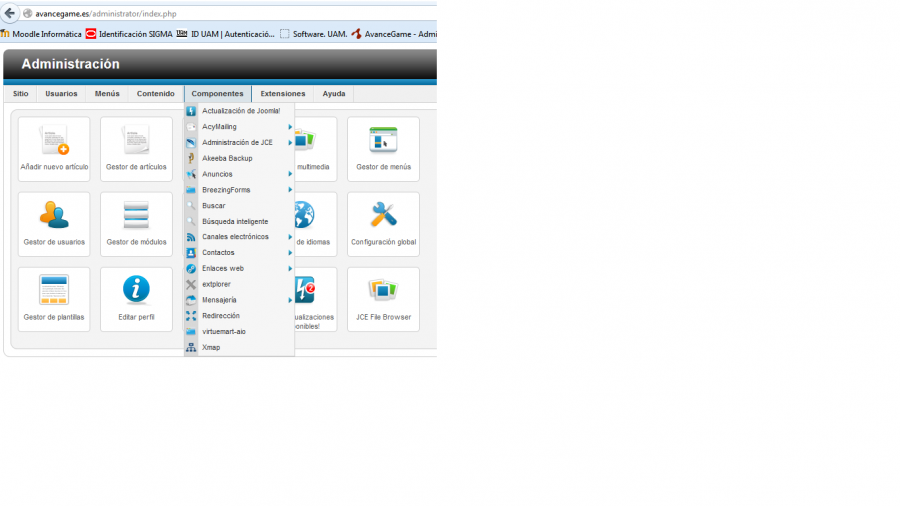Image resolution: width=900 pixels, height=506 pixels.
Task: Expand Mensajería submenu arrow
Action: click(290, 300)
